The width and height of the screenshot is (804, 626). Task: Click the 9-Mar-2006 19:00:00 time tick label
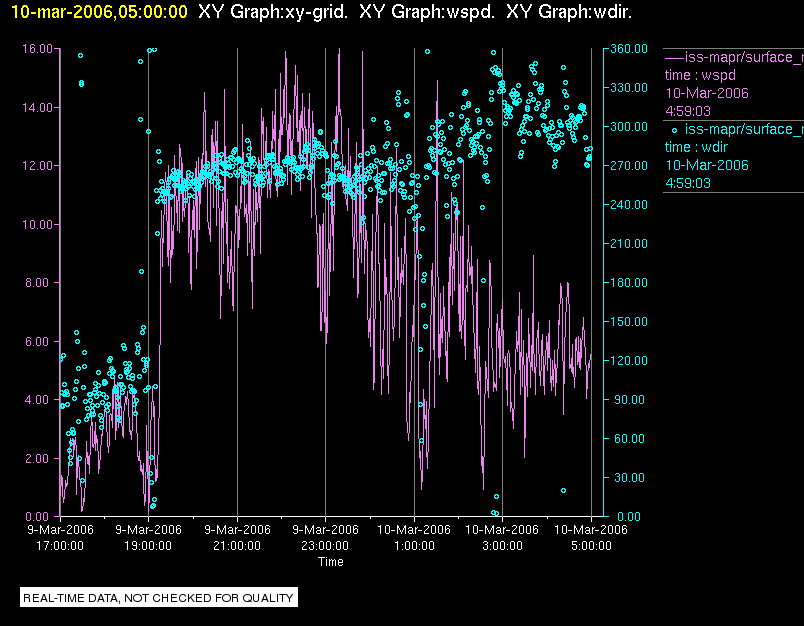(148, 537)
